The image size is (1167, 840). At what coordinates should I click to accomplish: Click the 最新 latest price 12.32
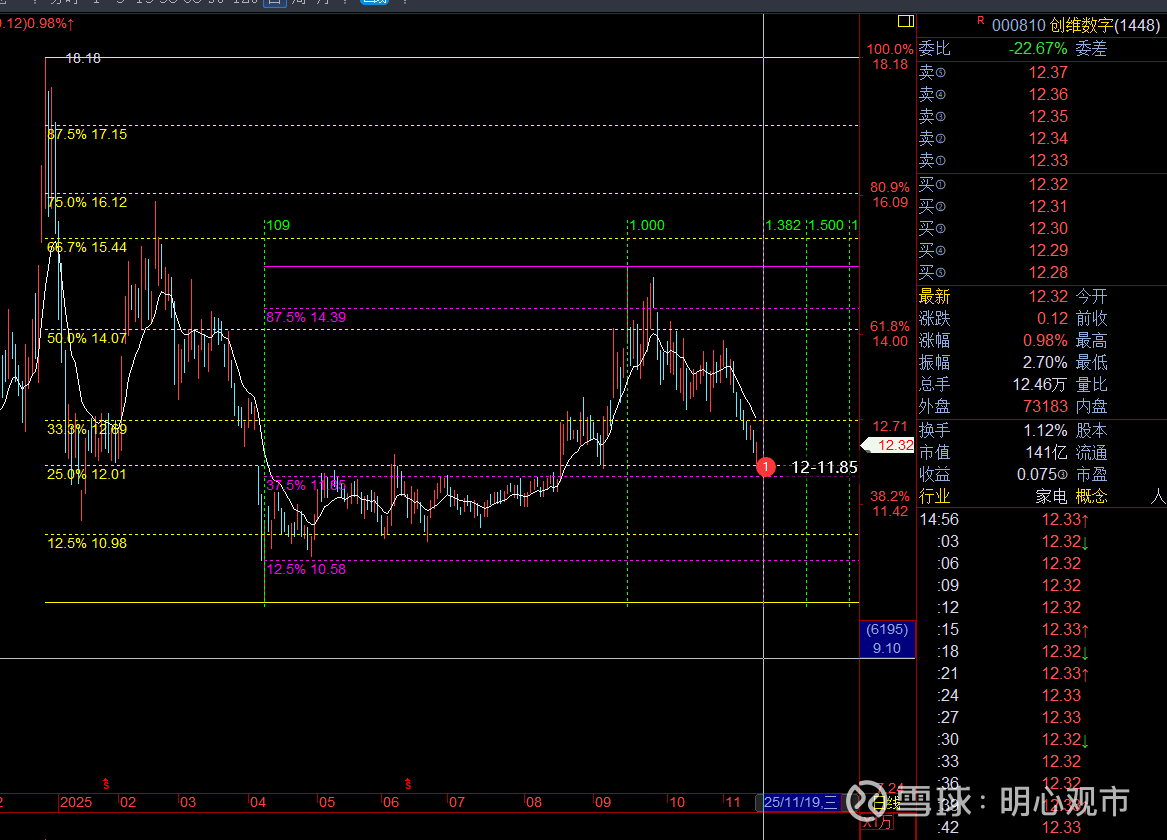[1048, 297]
